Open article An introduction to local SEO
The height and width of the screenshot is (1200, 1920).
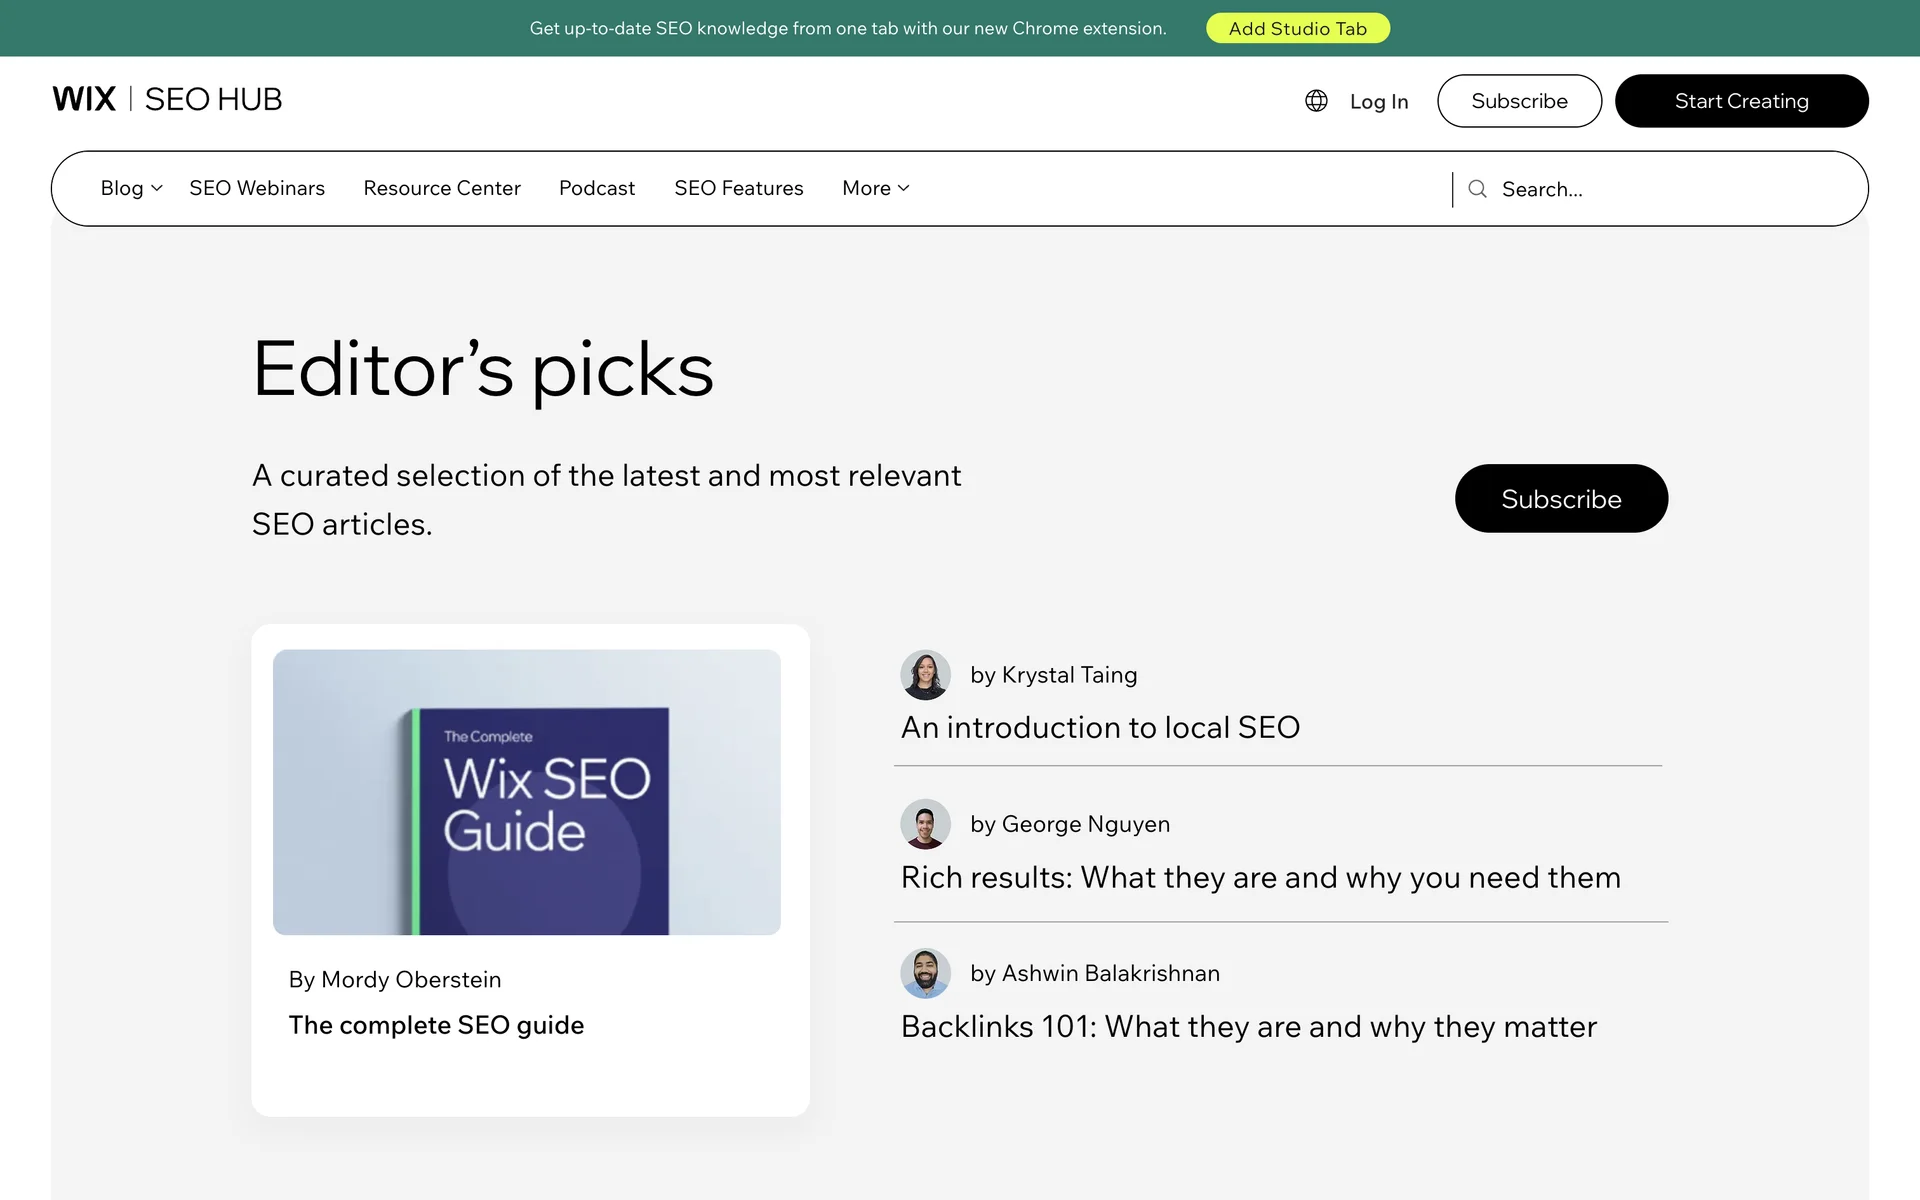[1100, 727]
